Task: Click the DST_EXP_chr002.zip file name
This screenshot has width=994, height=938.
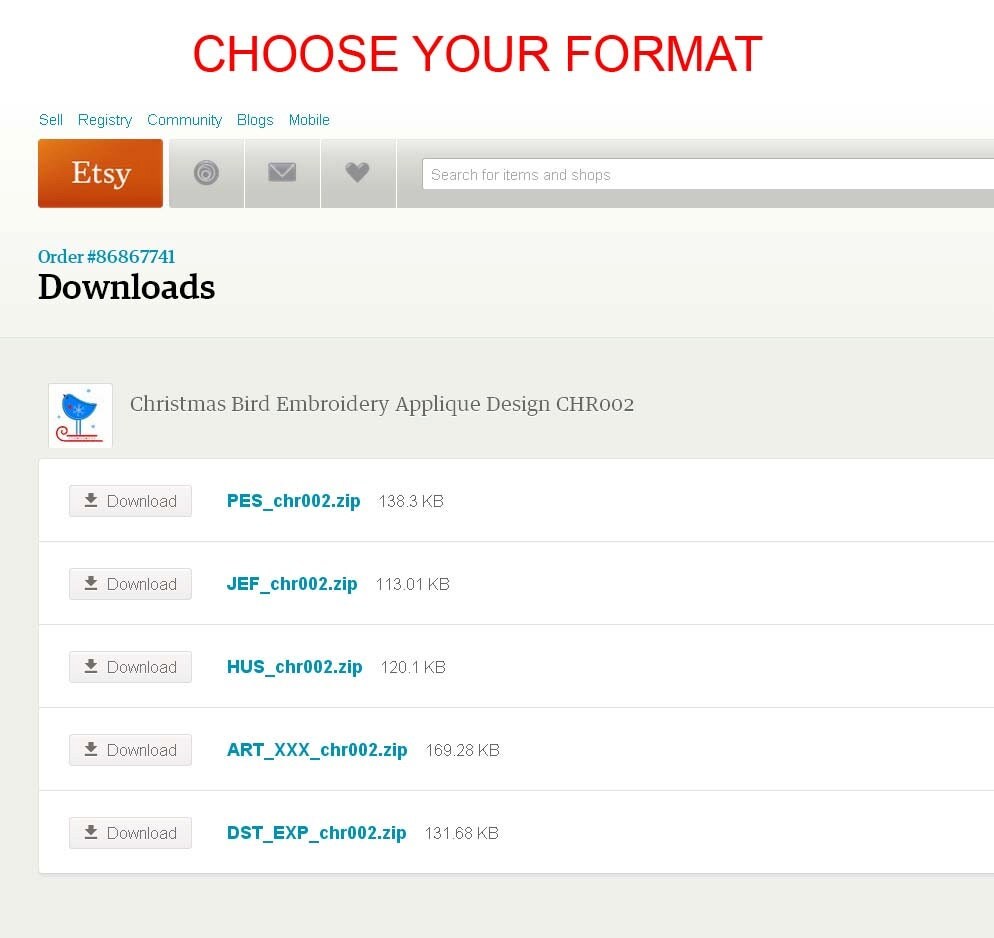Action: pyautogui.click(x=316, y=833)
